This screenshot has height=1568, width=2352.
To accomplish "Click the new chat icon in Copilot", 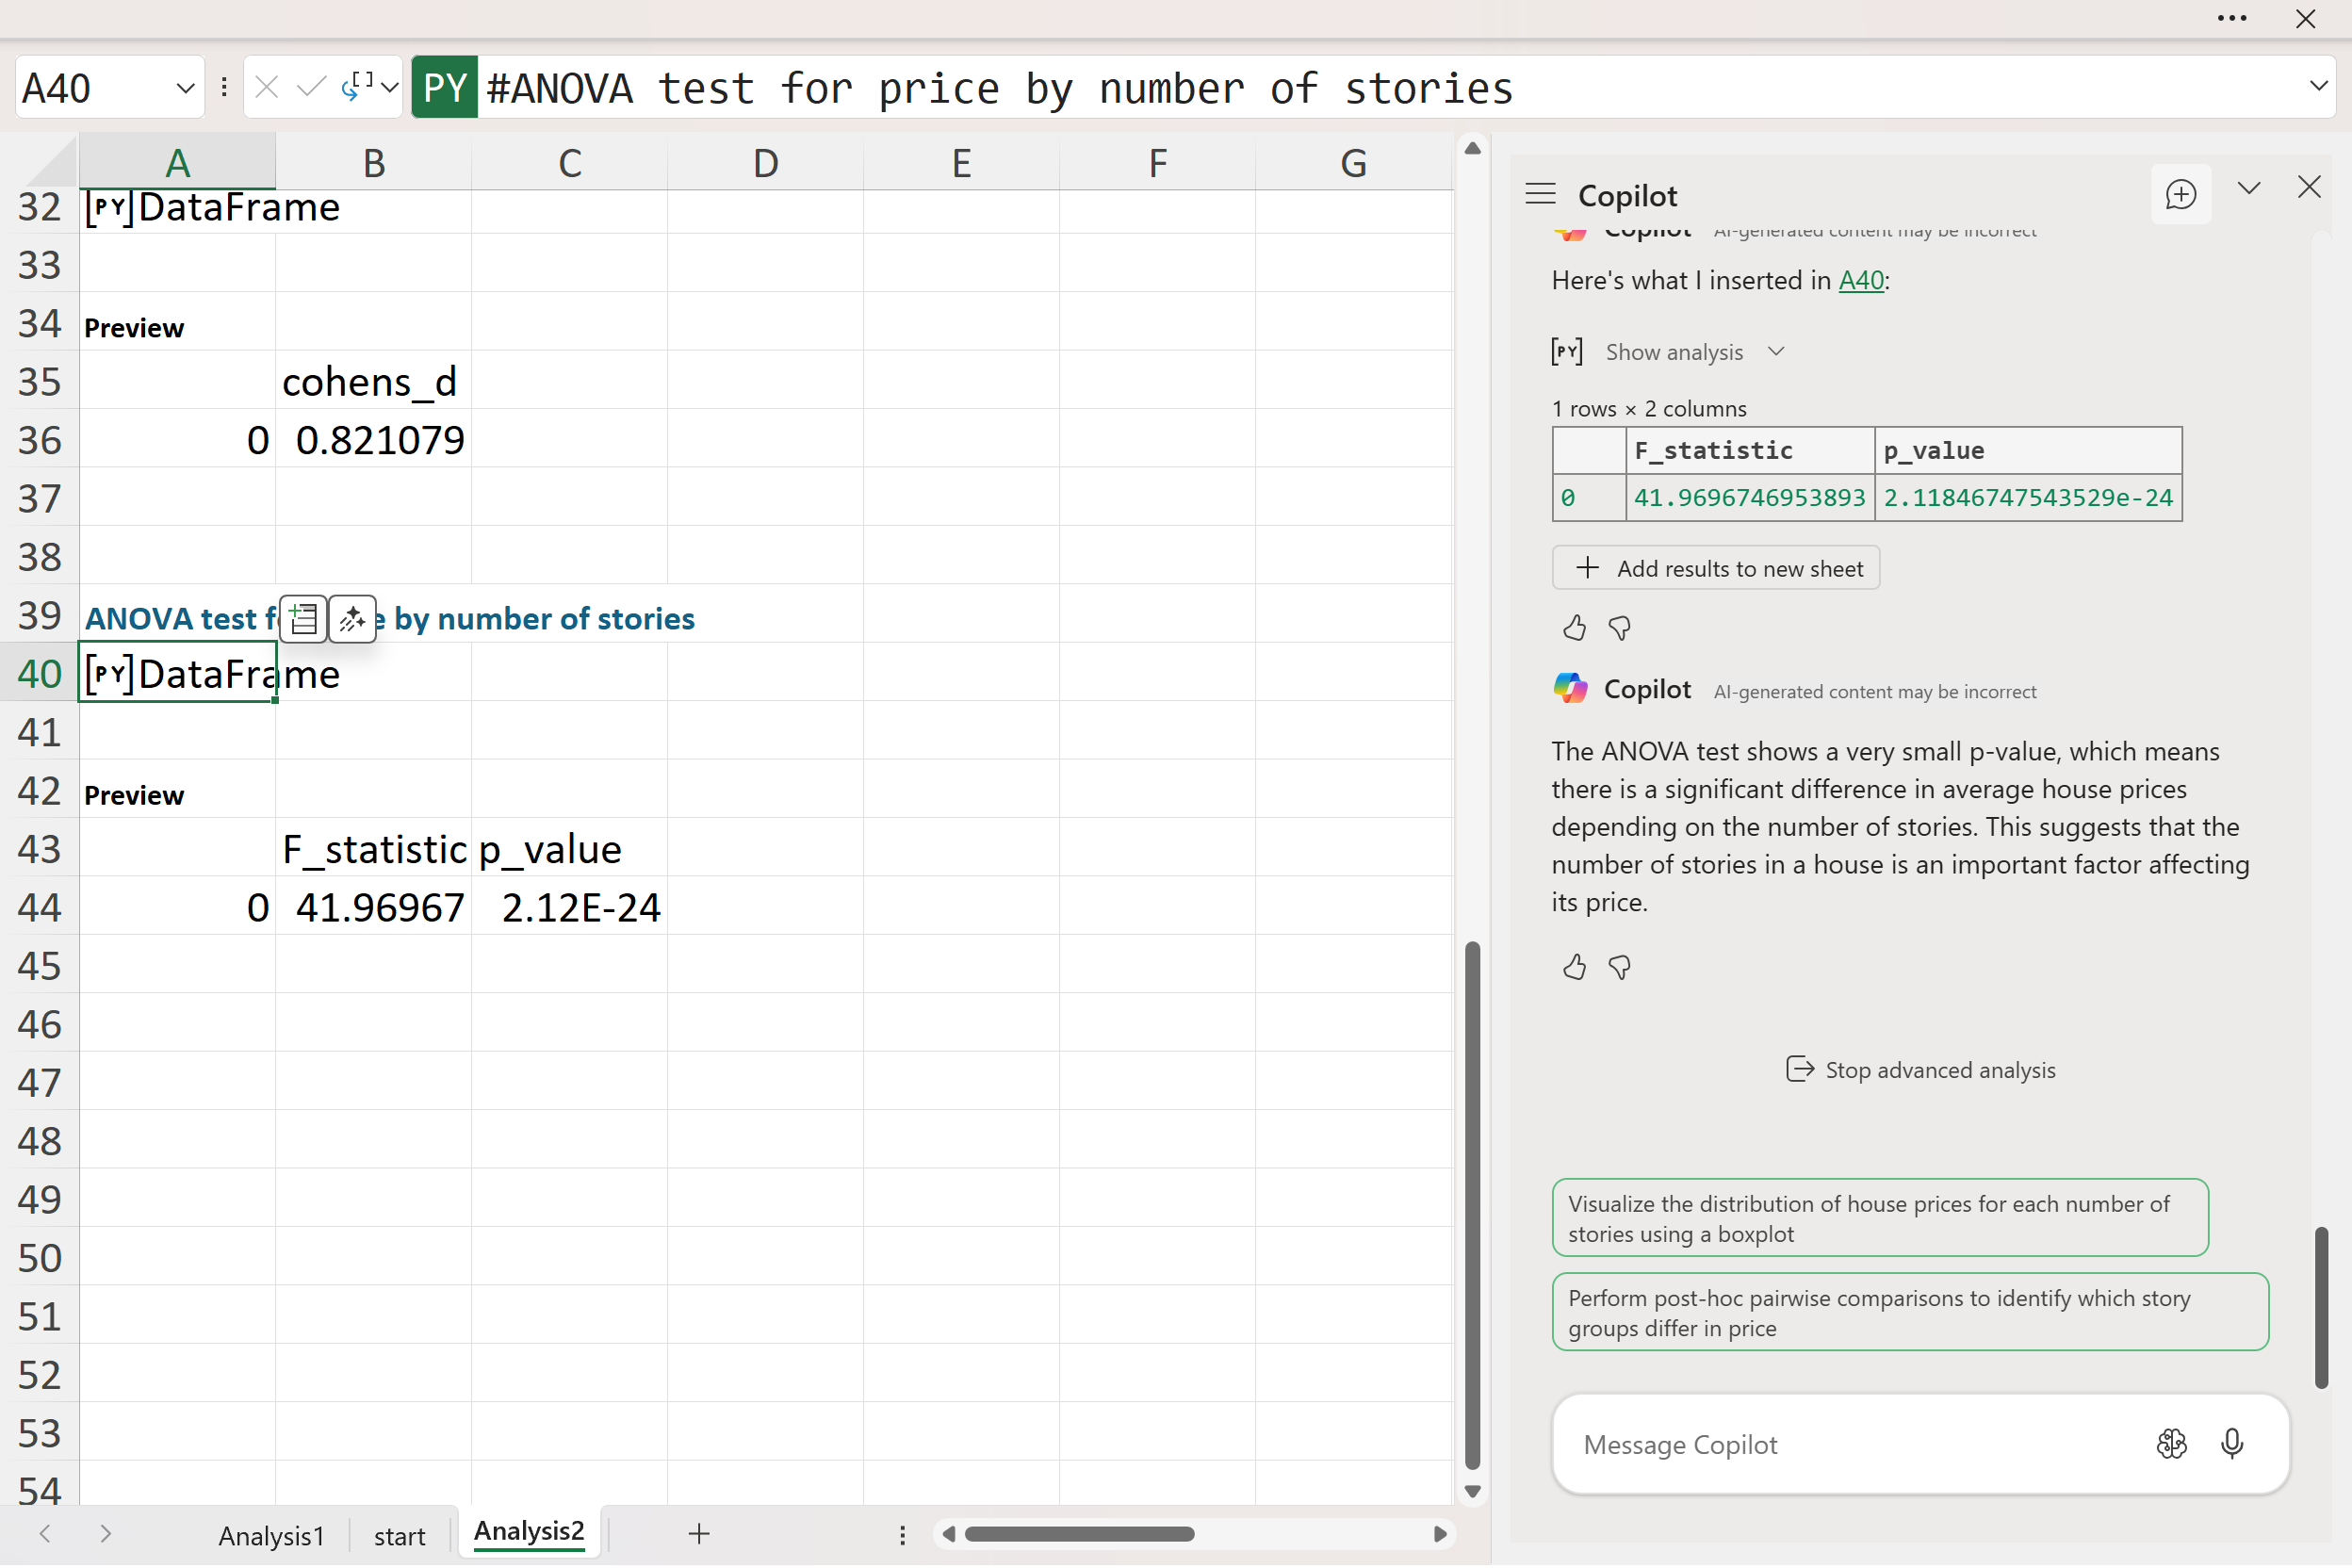I will point(2180,194).
